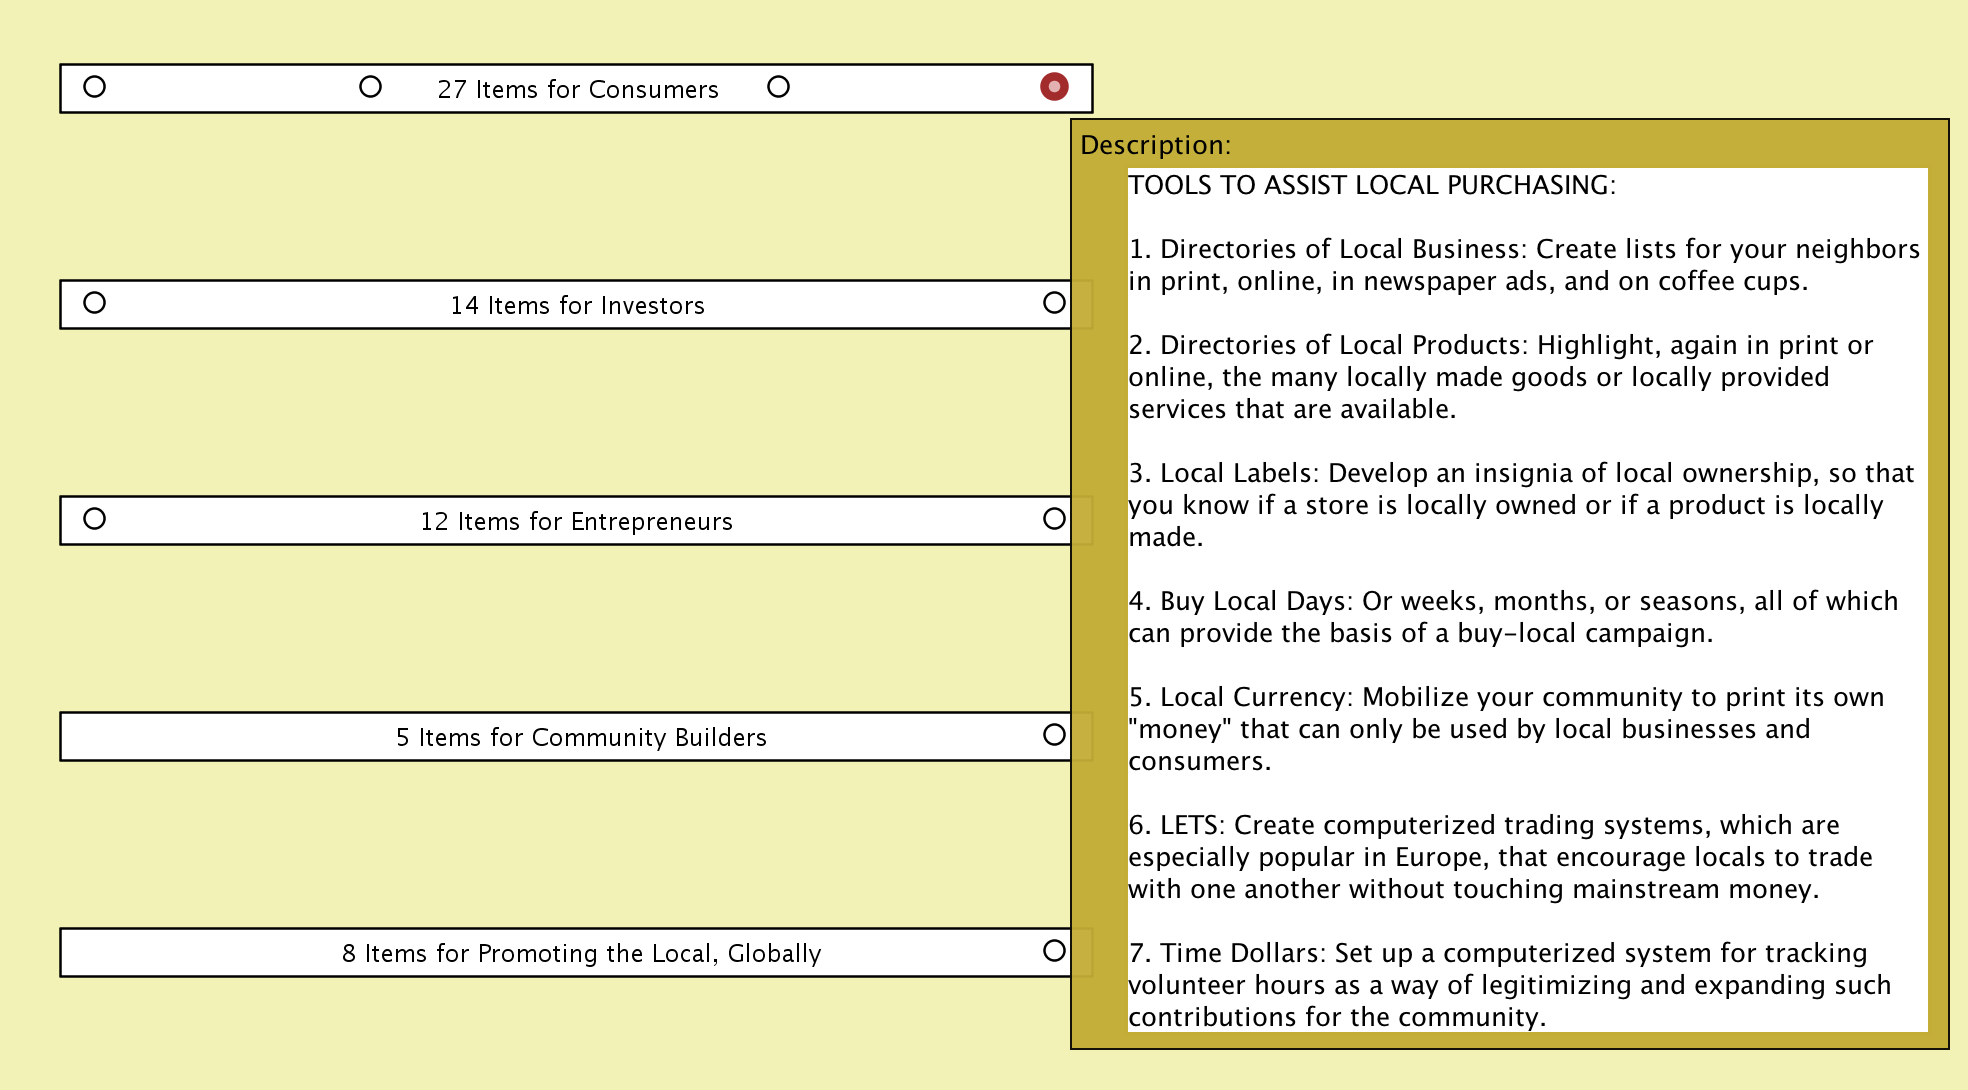Select circle just left of Consumers label
Viewport: 1968px width, 1090px height.
coord(370,87)
